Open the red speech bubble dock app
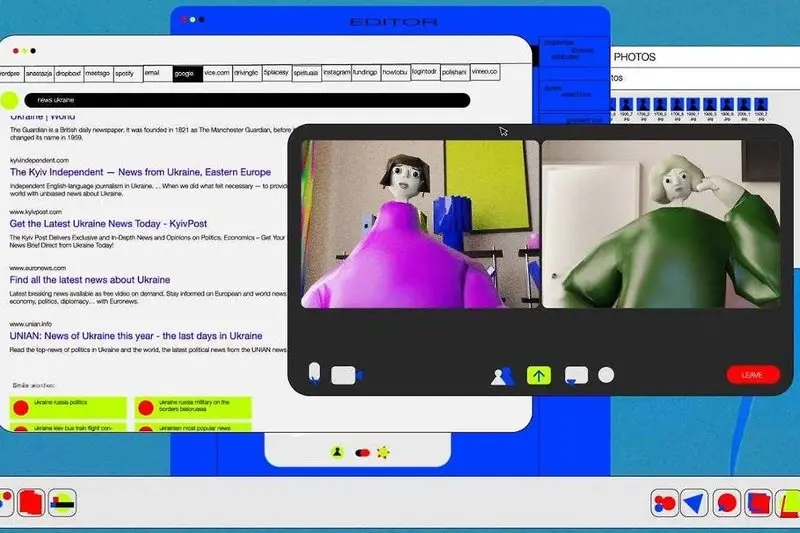Screen dimensions: 800x533 727,503
